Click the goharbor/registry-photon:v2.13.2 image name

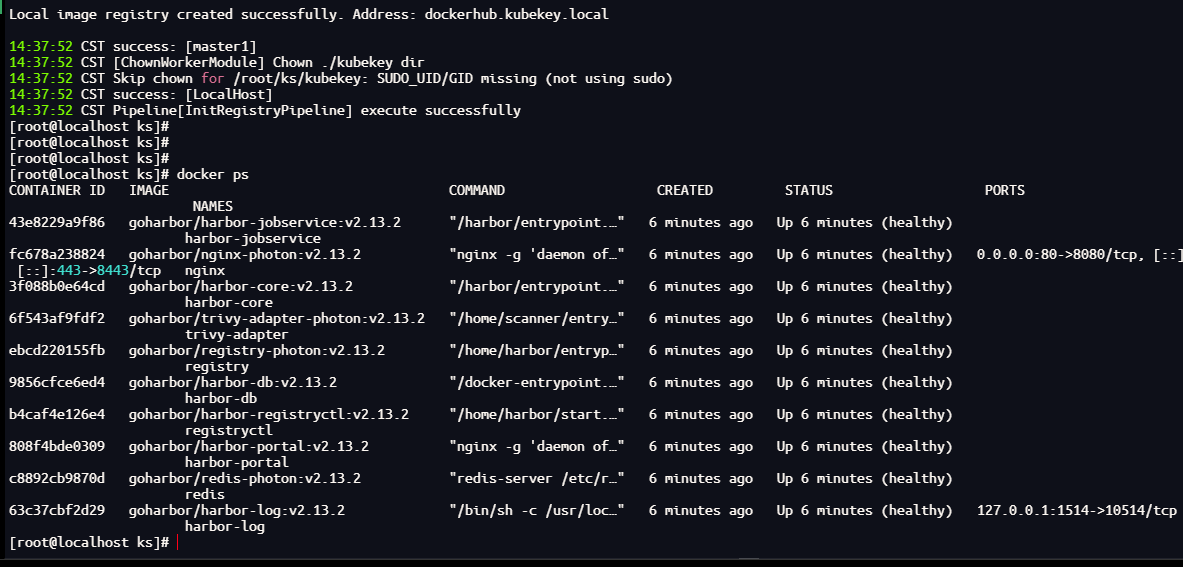click(x=256, y=350)
